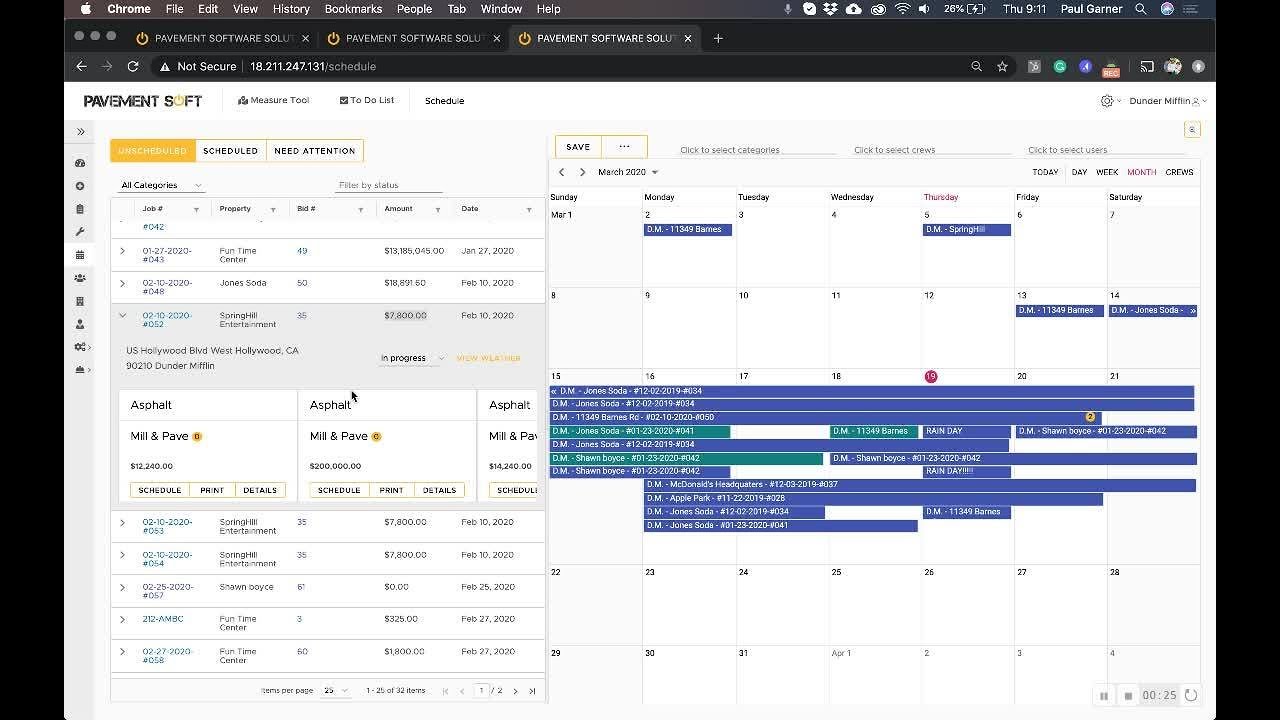This screenshot has height=720, width=1280.
Task: Filter the Date column
Action: click(529, 210)
